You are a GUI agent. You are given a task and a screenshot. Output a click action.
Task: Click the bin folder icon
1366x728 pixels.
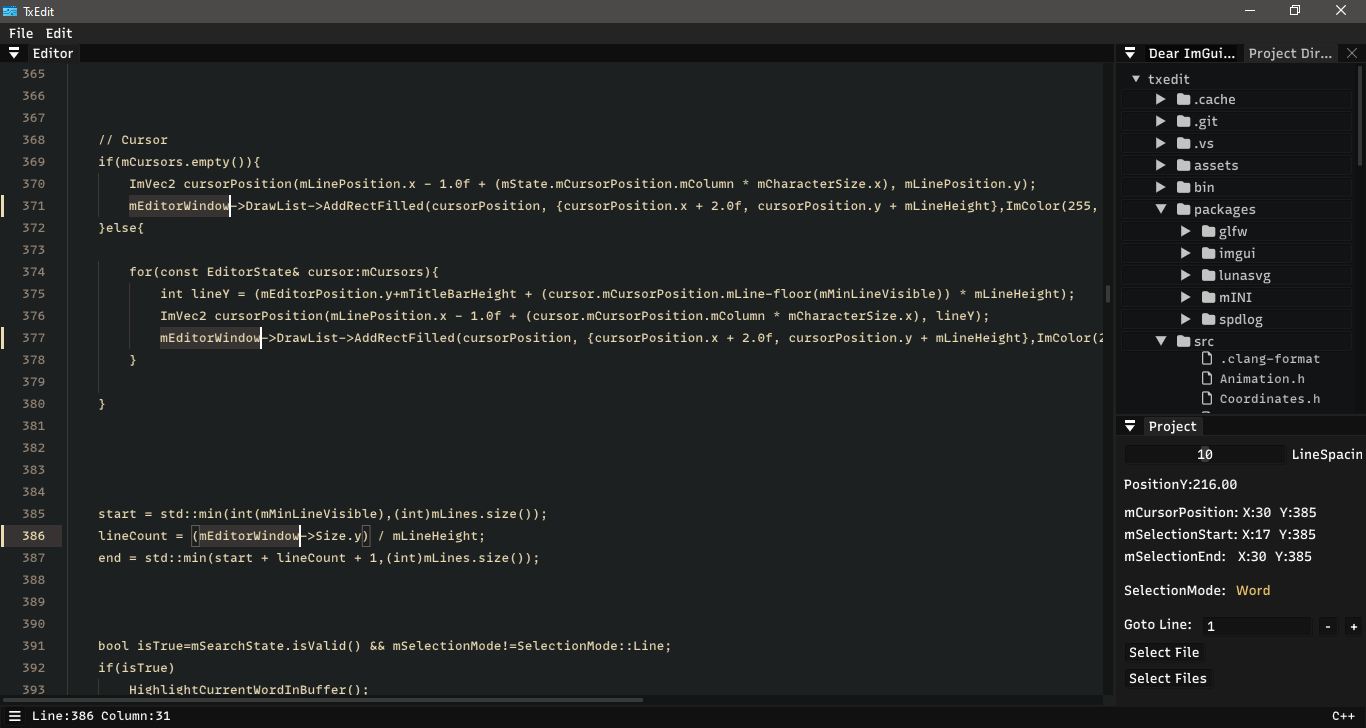coord(1183,187)
